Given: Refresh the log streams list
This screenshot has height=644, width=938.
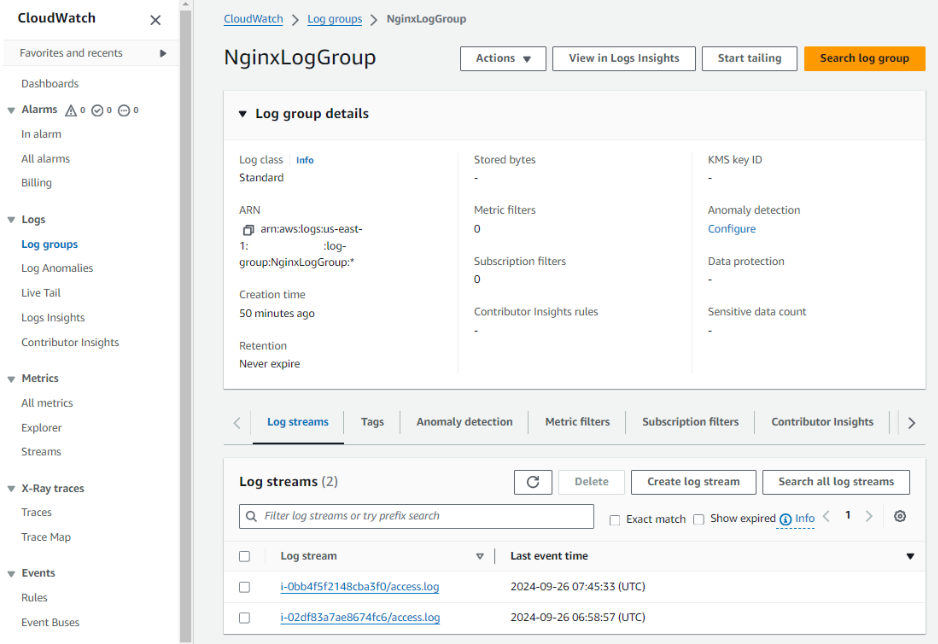Looking at the screenshot, I should [x=533, y=482].
